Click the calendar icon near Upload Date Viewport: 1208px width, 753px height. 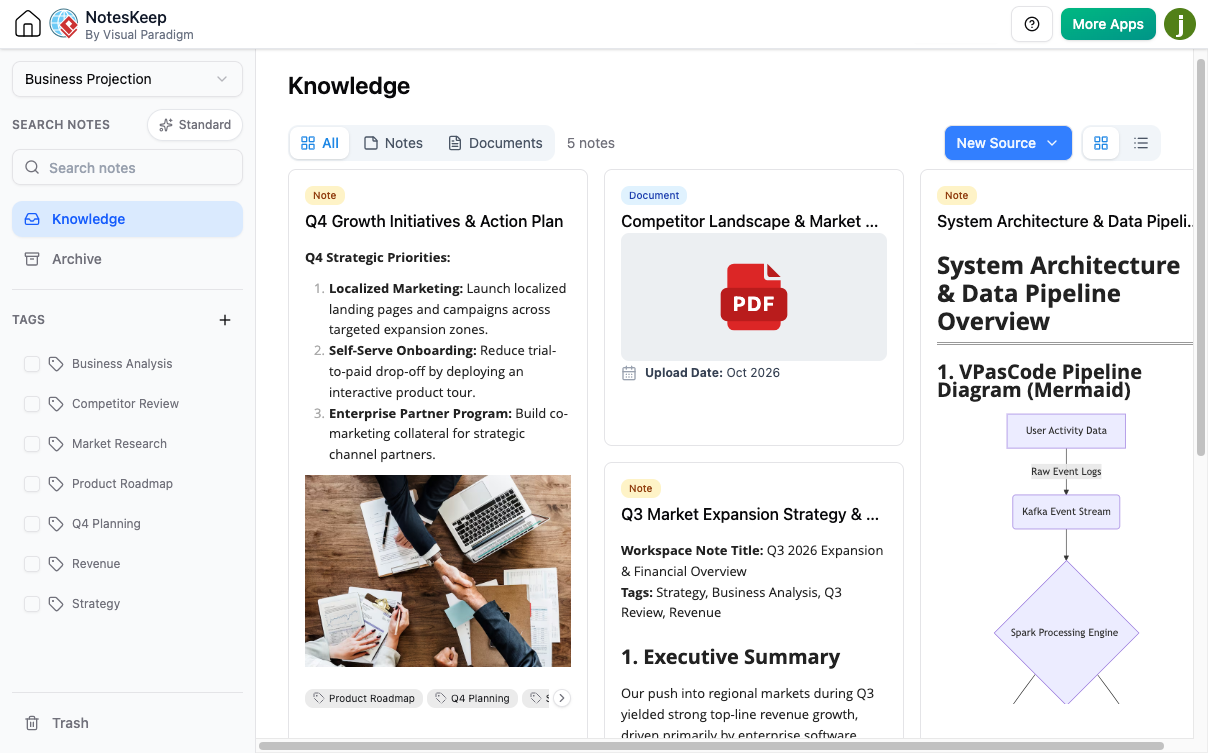tap(629, 373)
